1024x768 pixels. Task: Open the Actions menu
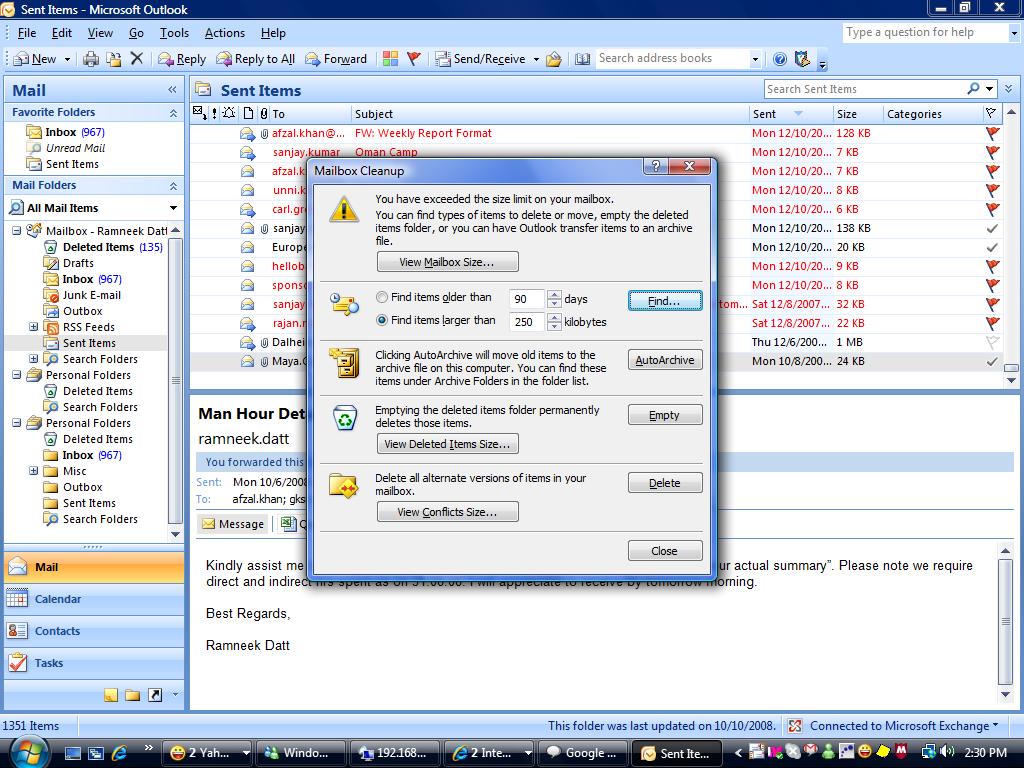coord(224,32)
